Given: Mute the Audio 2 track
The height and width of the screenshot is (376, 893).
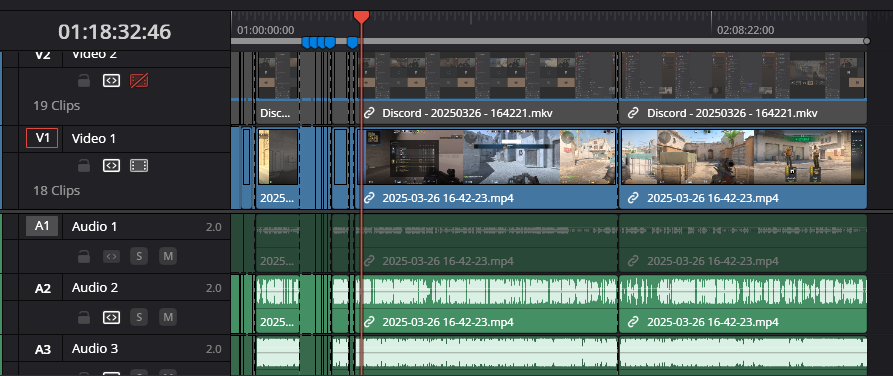Looking at the screenshot, I should [x=167, y=317].
